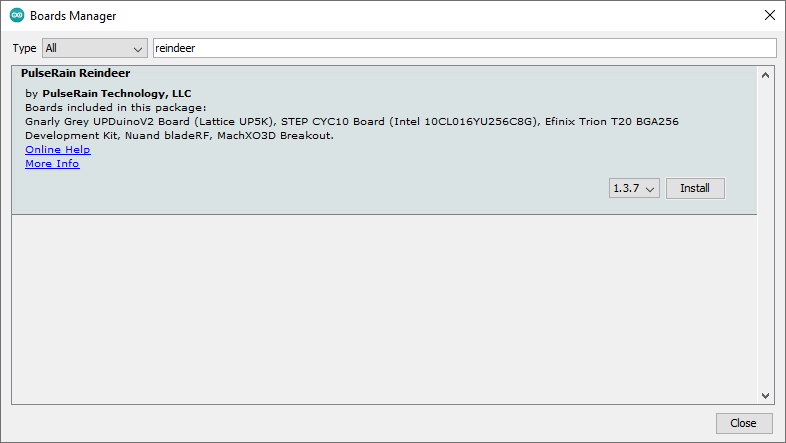This screenshot has height=443, width=786.
Task: Click the 'Boards included in this package' text
Action: [x=116, y=107]
